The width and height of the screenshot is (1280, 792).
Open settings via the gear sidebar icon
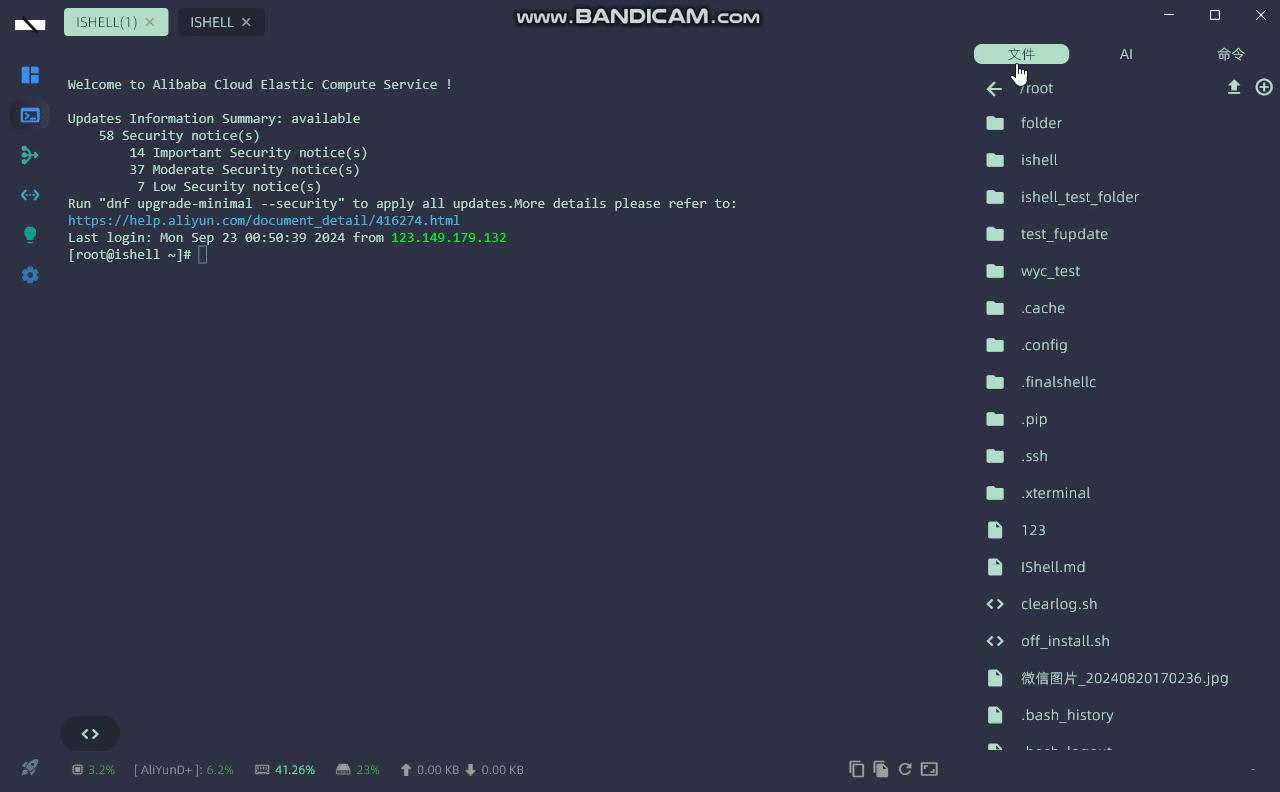(x=30, y=275)
